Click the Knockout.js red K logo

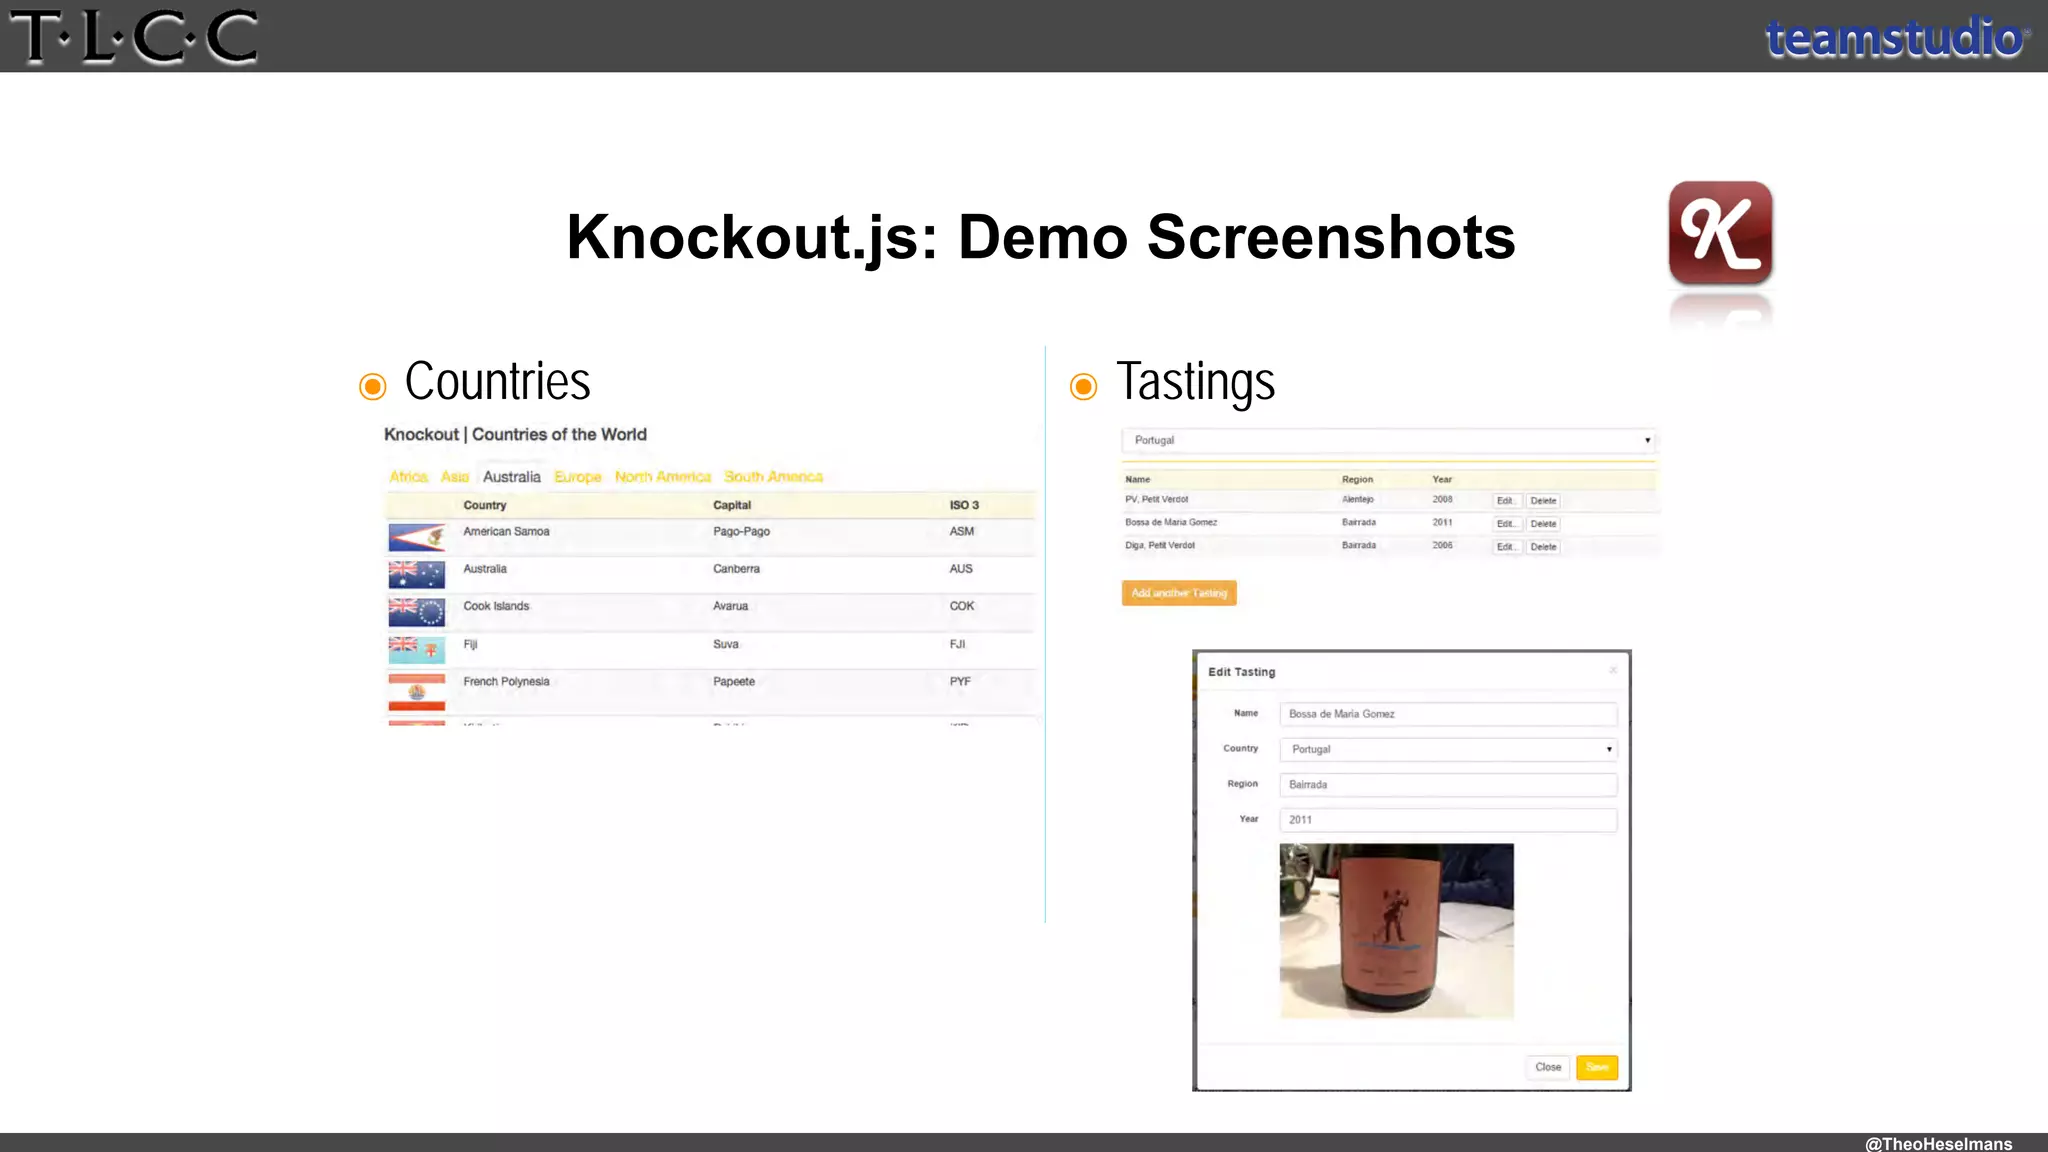[1720, 233]
